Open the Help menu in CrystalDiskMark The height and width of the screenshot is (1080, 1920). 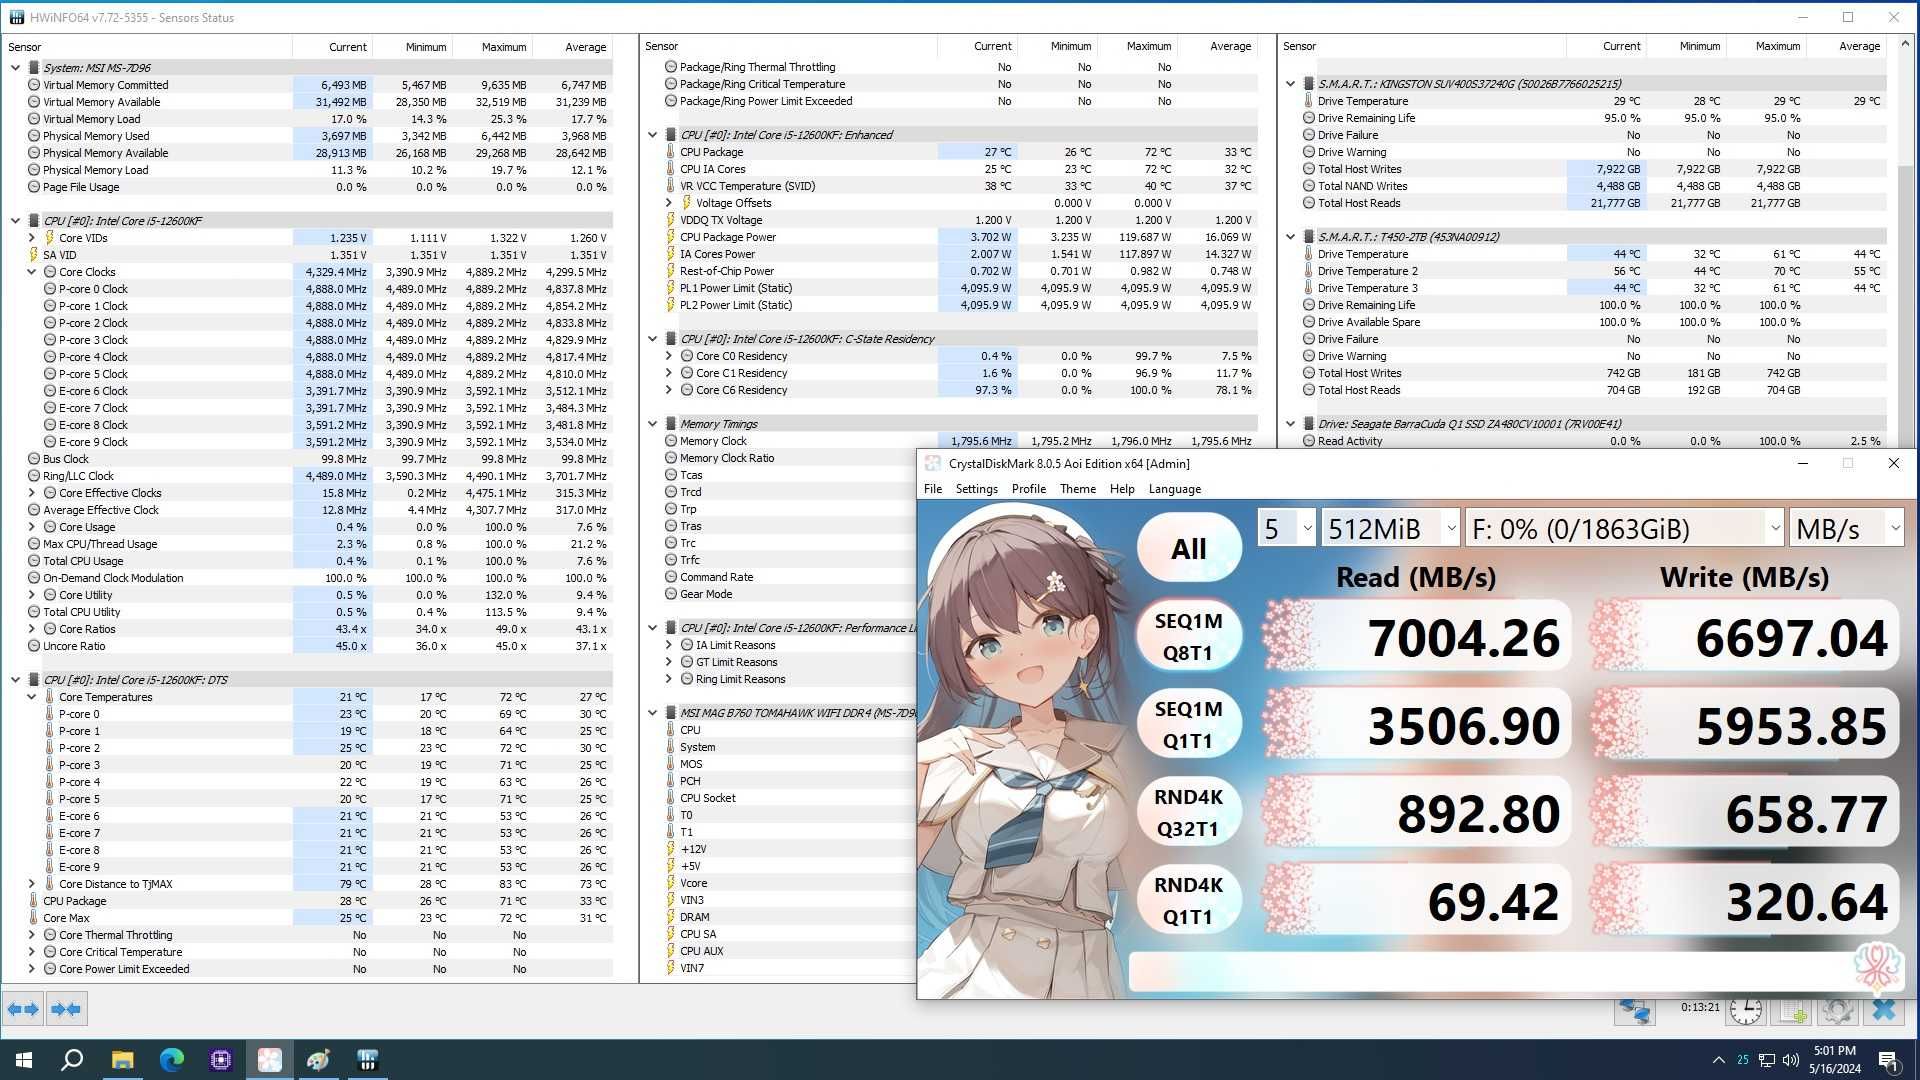coord(1122,489)
